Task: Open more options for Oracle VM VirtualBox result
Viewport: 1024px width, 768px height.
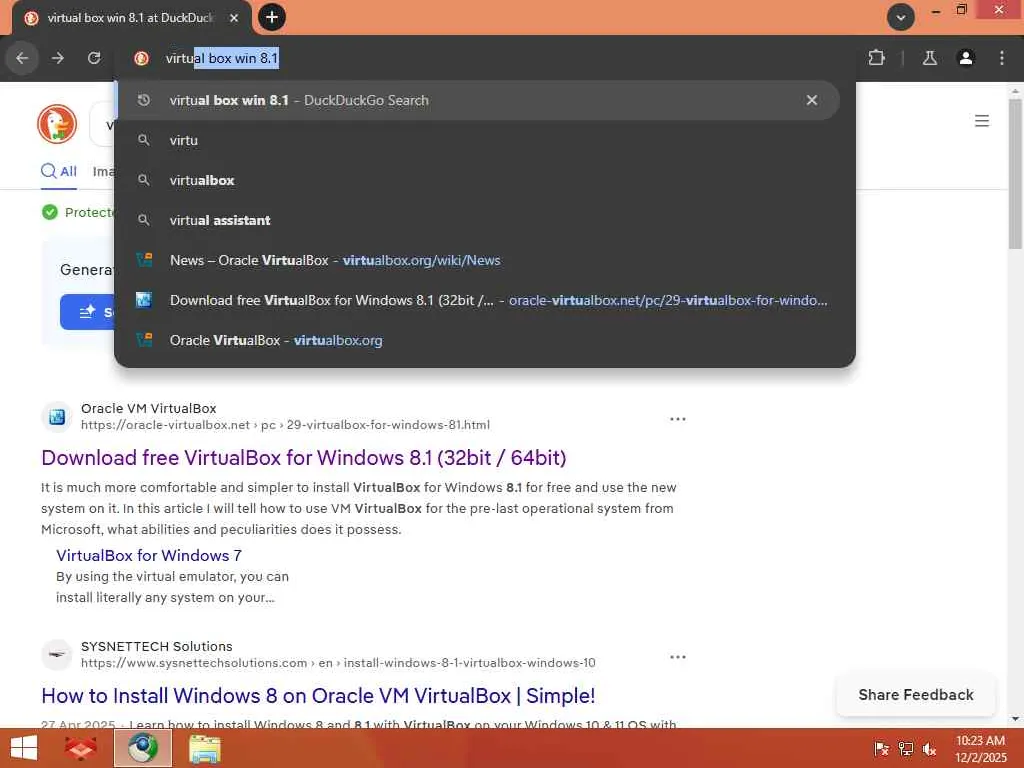Action: click(x=678, y=419)
